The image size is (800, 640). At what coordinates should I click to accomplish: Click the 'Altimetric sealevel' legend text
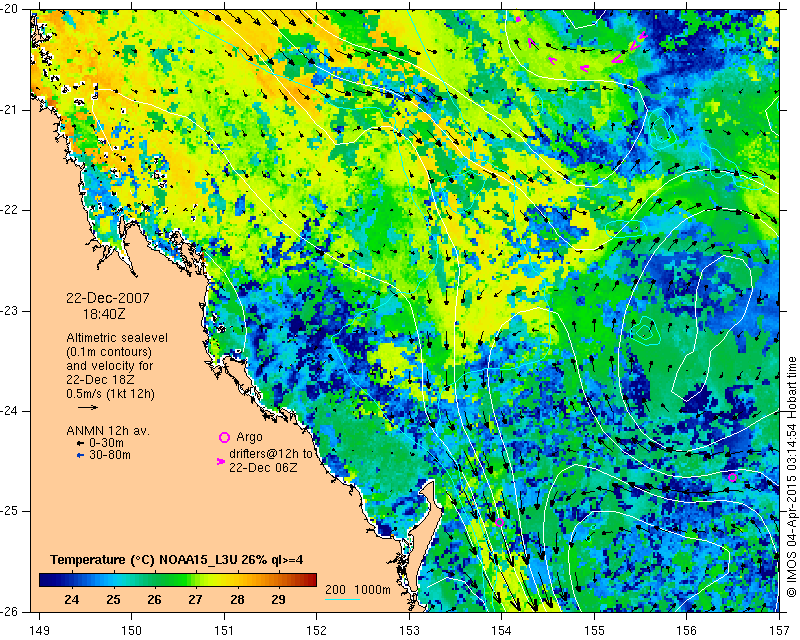[x=117, y=338]
